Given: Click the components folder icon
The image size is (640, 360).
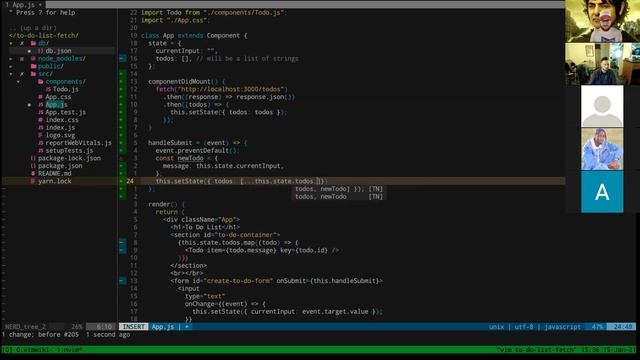Looking at the screenshot, I should pyautogui.click(x=40, y=82).
